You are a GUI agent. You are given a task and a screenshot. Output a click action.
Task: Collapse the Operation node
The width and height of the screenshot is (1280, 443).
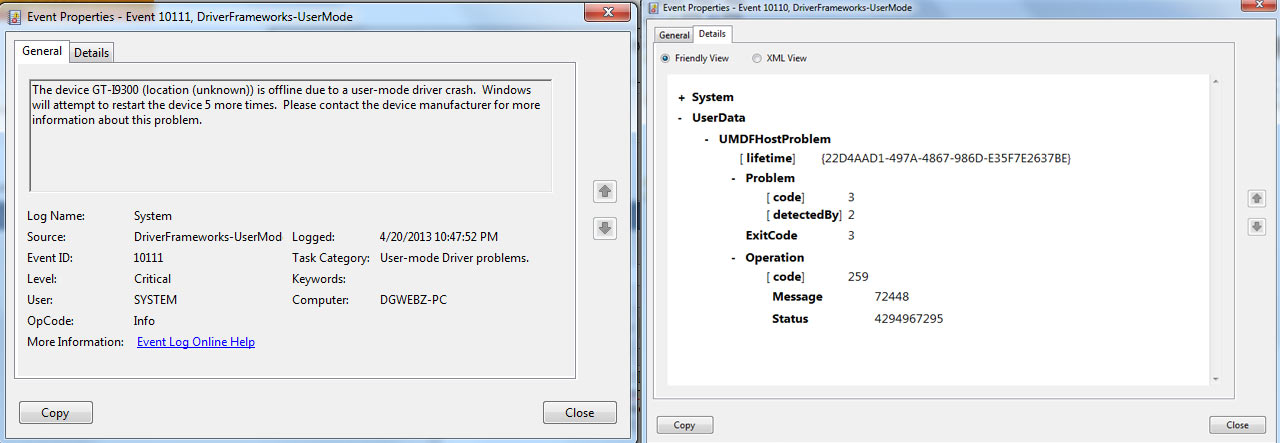734,258
